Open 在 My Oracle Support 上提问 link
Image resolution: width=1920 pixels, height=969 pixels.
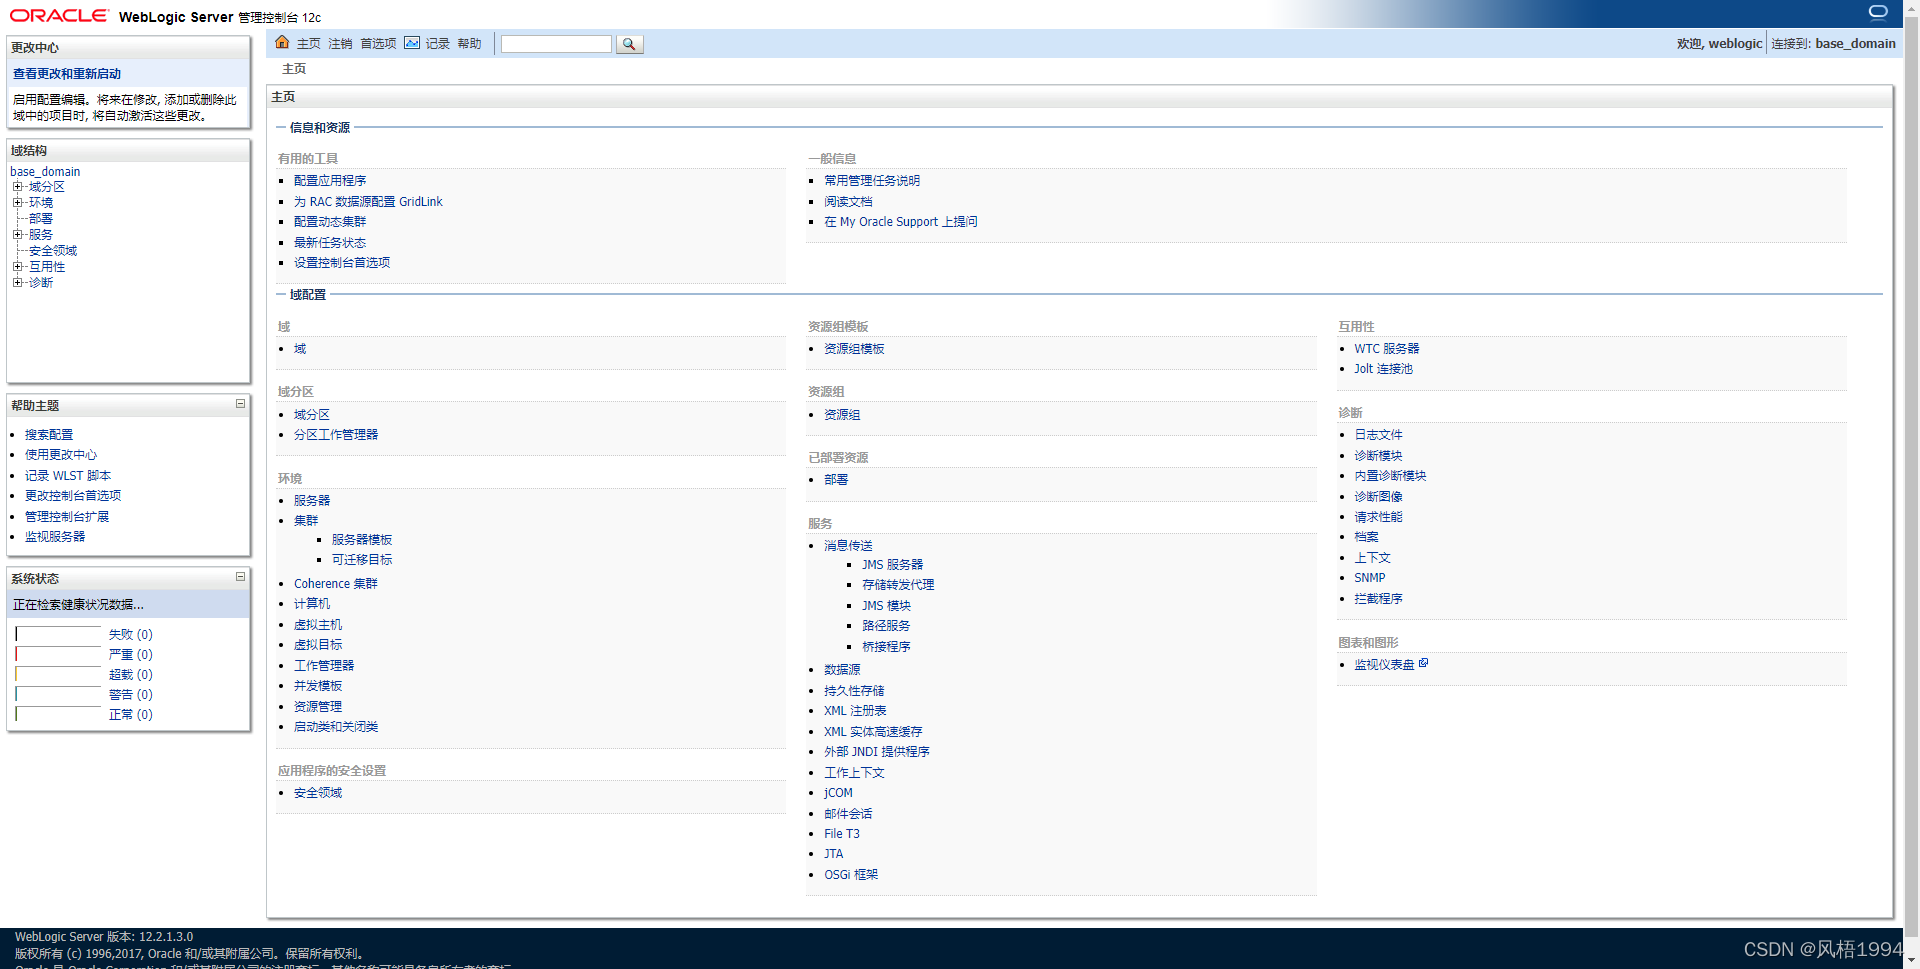pos(901,222)
